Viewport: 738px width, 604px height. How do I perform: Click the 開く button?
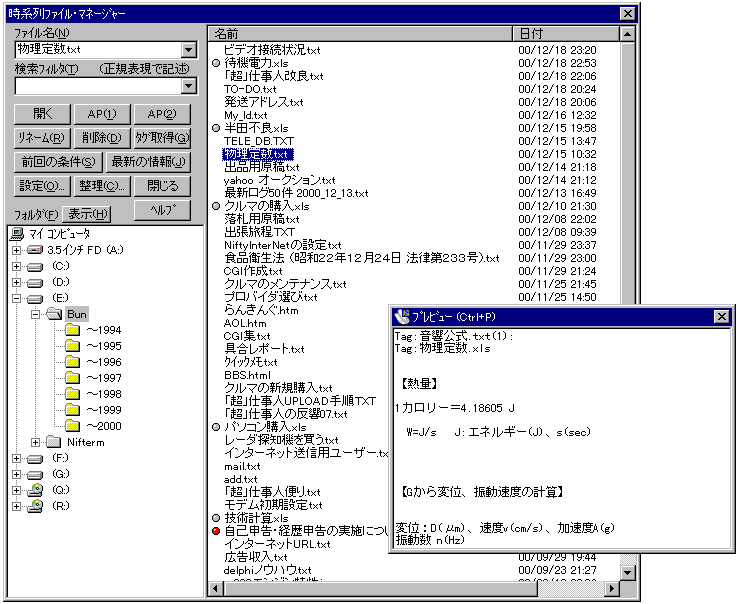click(42, 114)
